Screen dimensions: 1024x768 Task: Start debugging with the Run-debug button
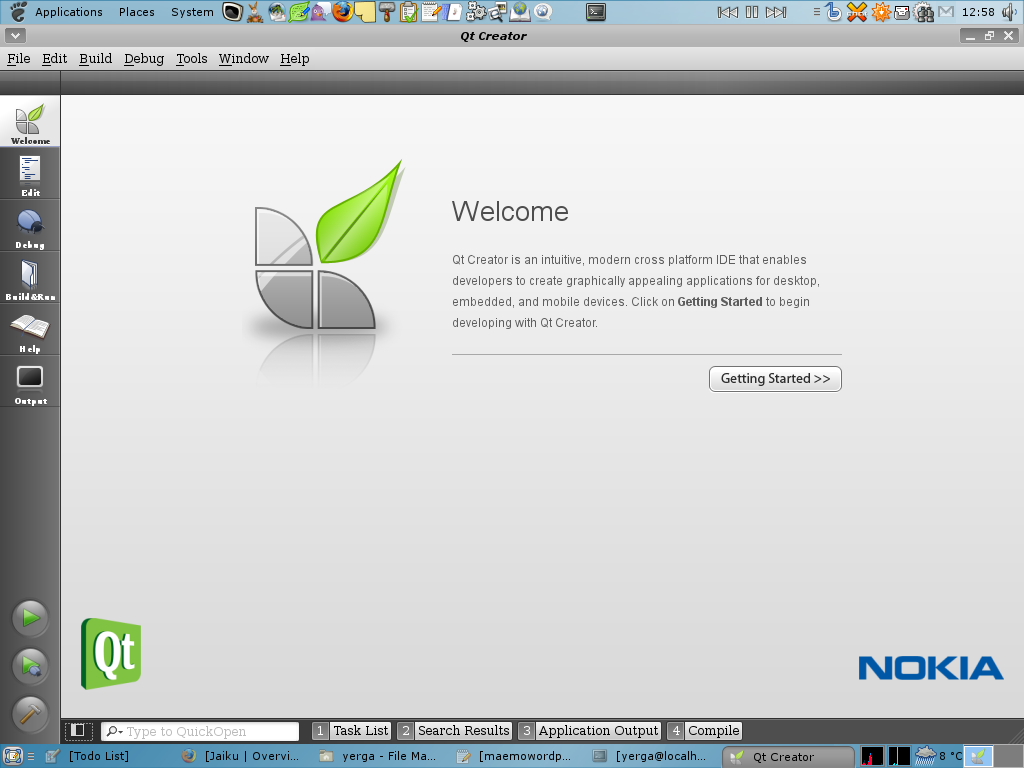[30, 666]
